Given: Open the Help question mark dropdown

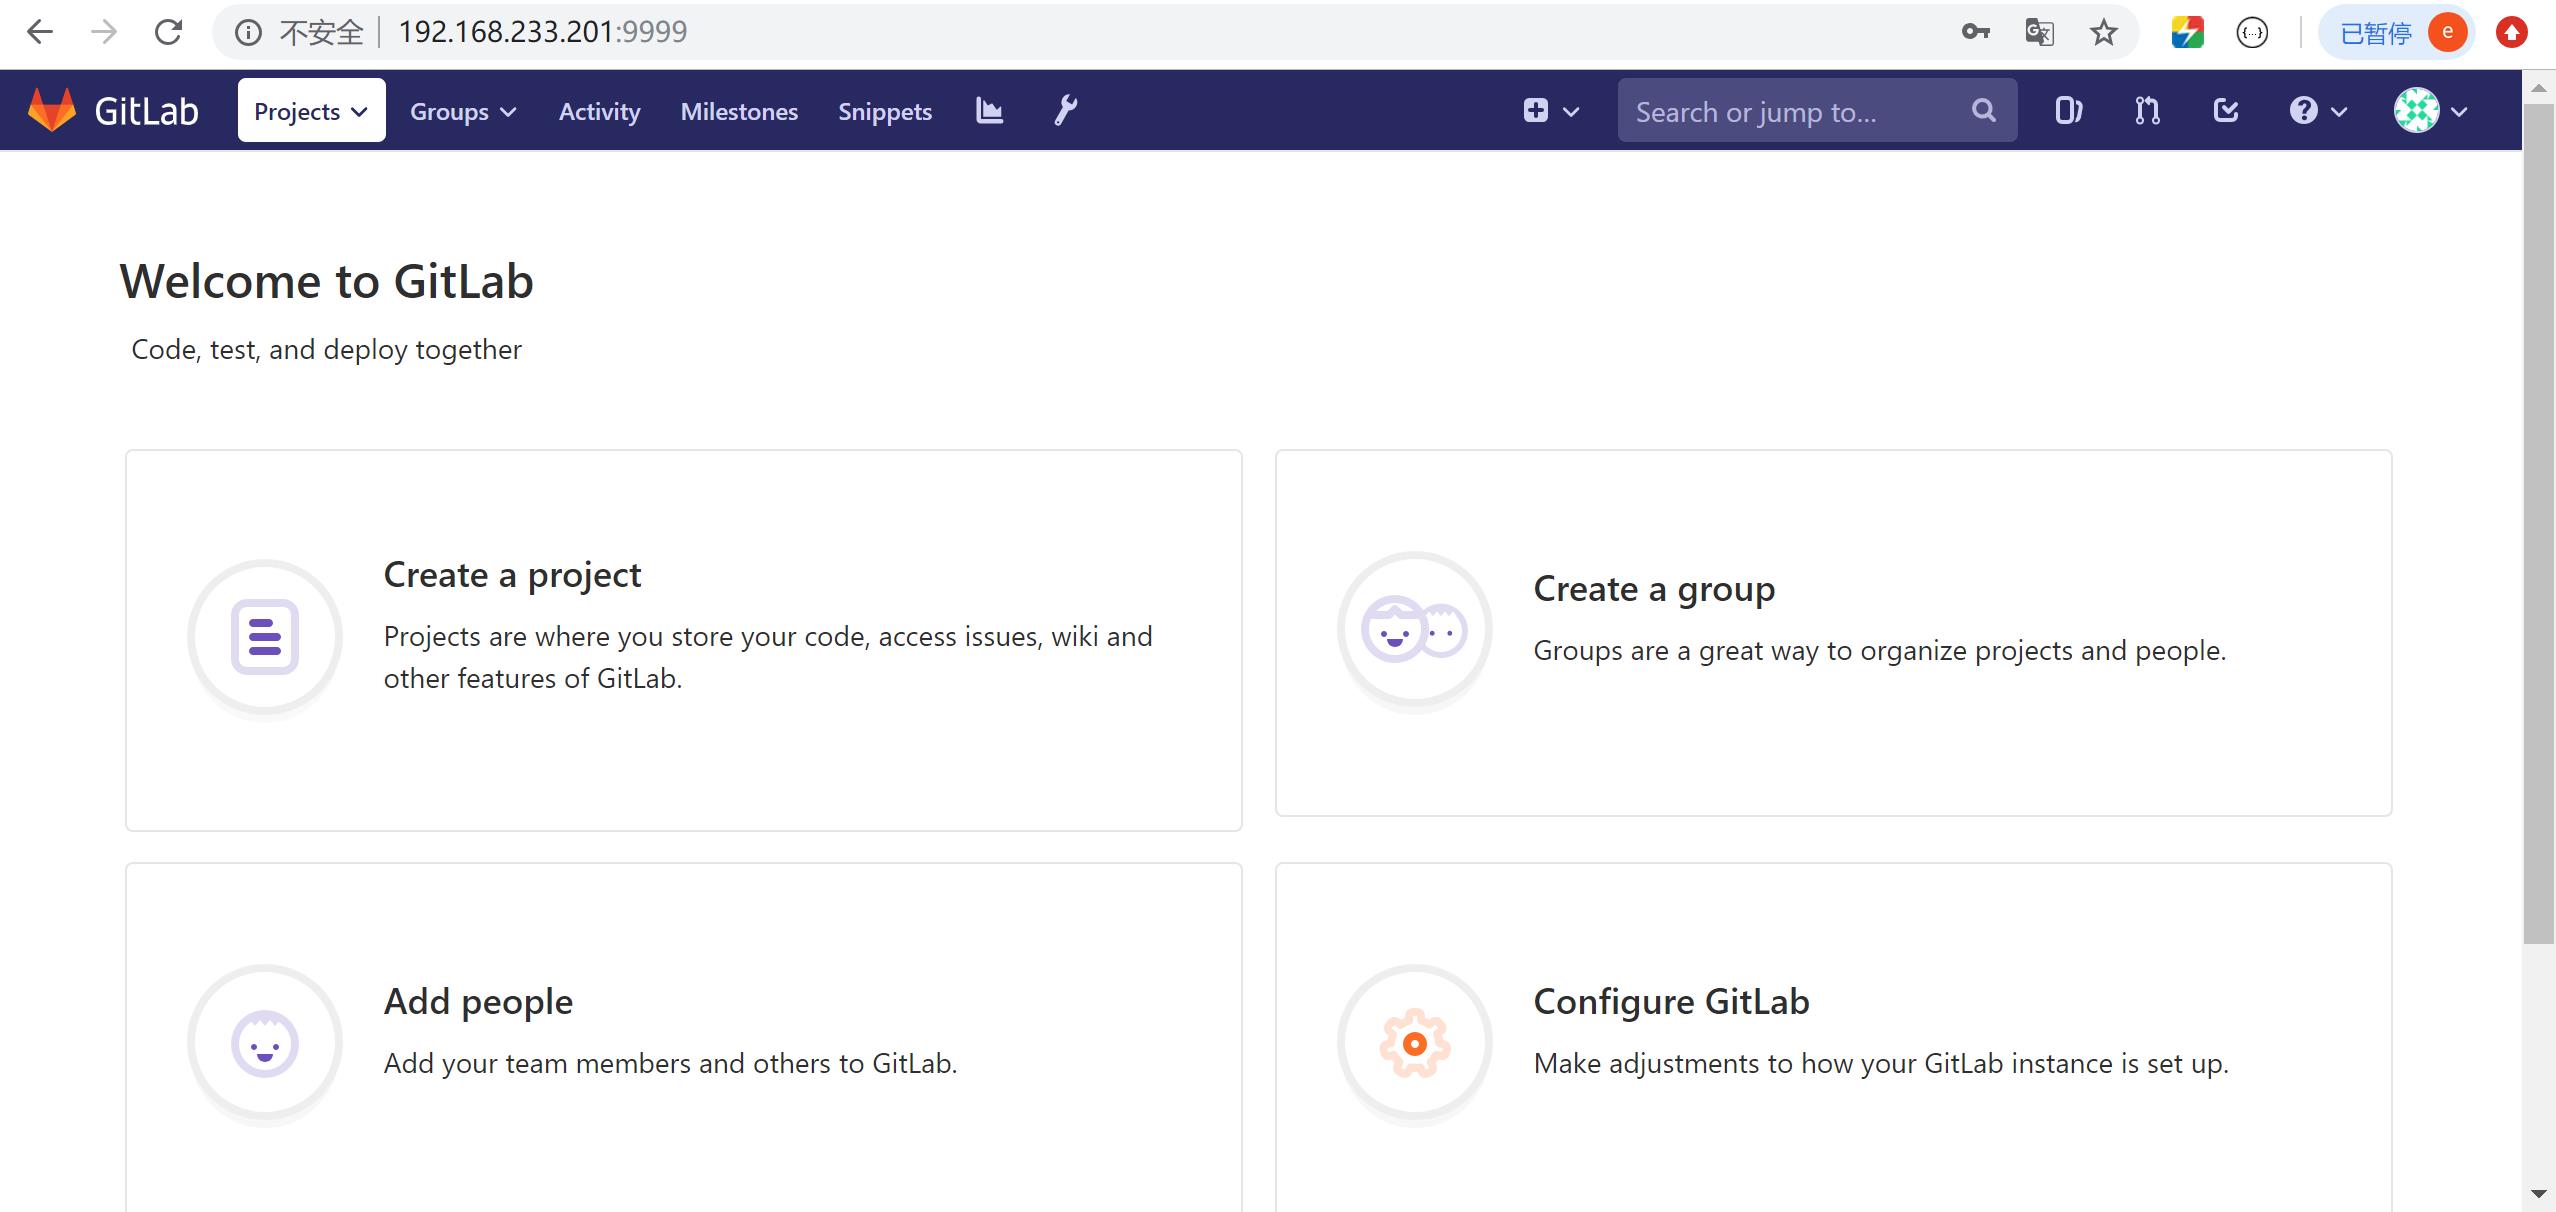Looking at the screenshot, I should pyautogui.click(x=2317, y=110).
